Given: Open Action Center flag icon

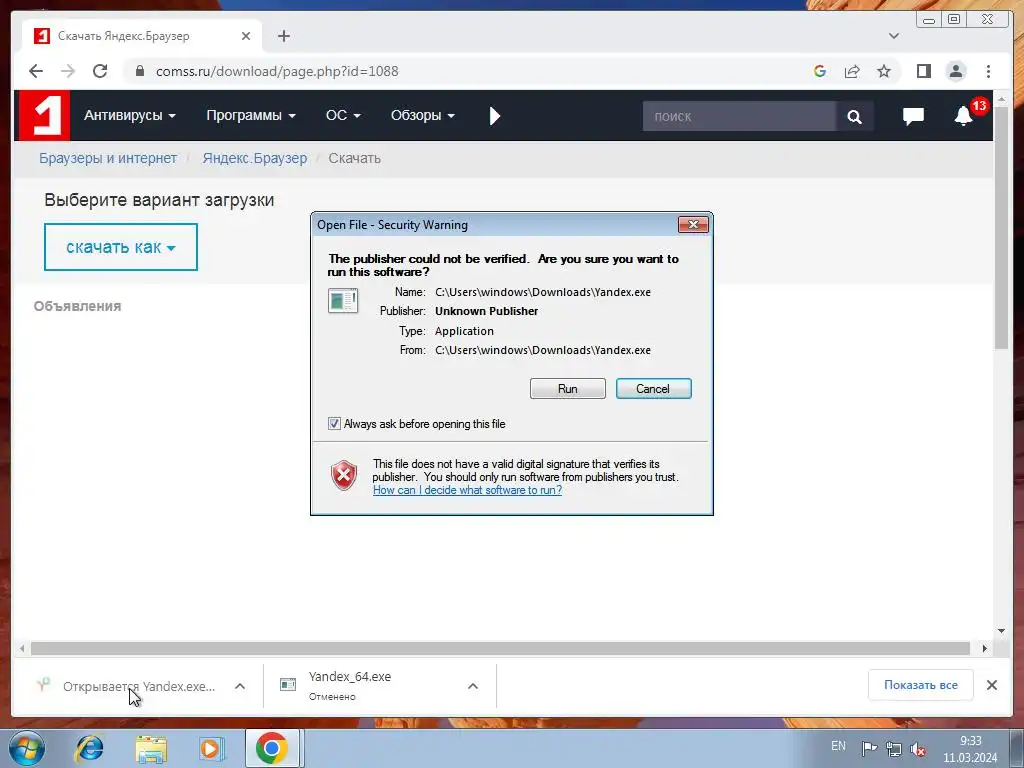Looking at the screenshot, I should (869, 748).
